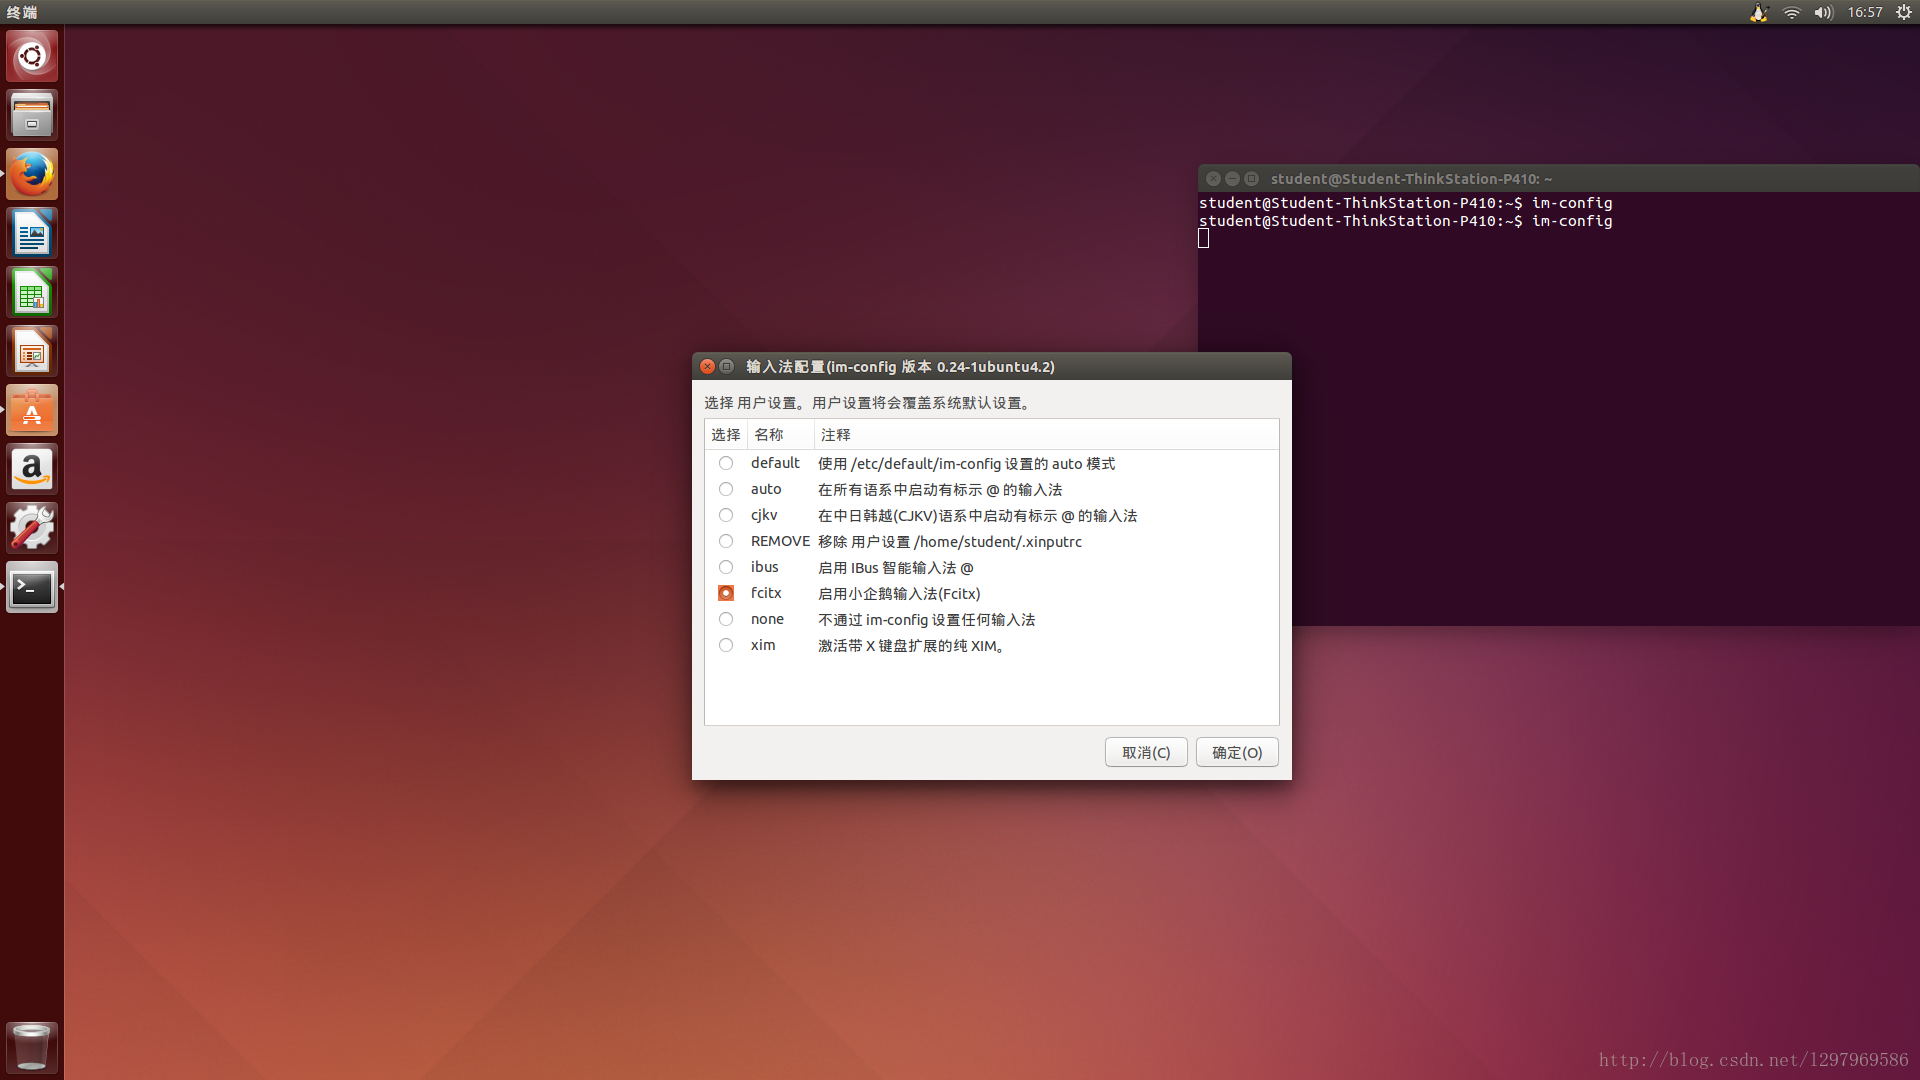Close the terminal window
This screenshot has width=1920, height=1080.
pos(1213,178)
